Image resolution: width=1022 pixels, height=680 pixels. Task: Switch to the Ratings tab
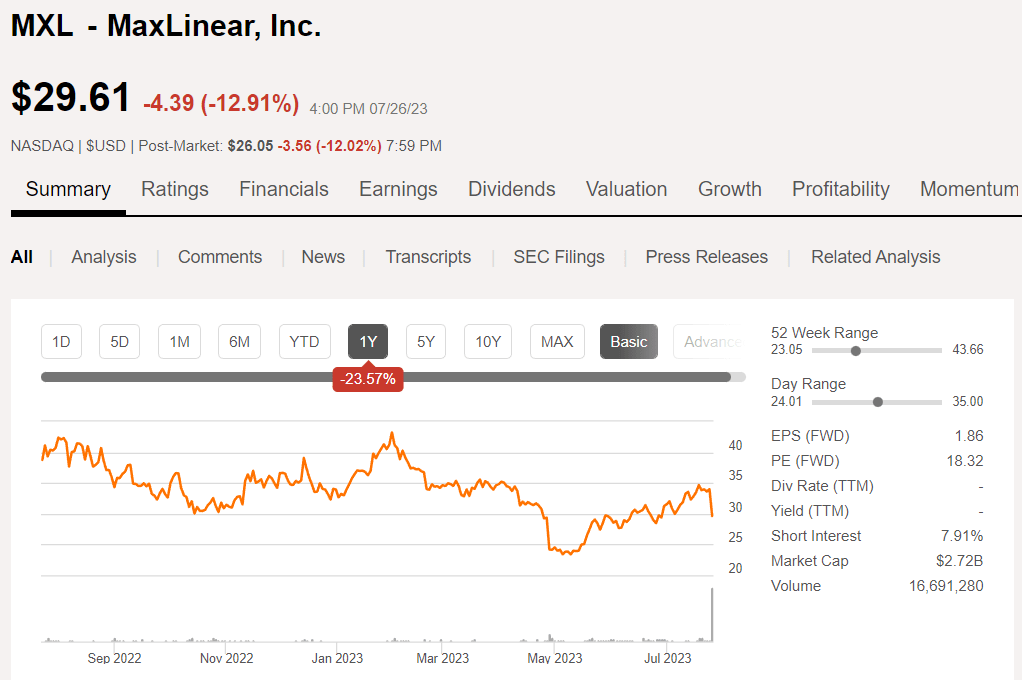174,189
